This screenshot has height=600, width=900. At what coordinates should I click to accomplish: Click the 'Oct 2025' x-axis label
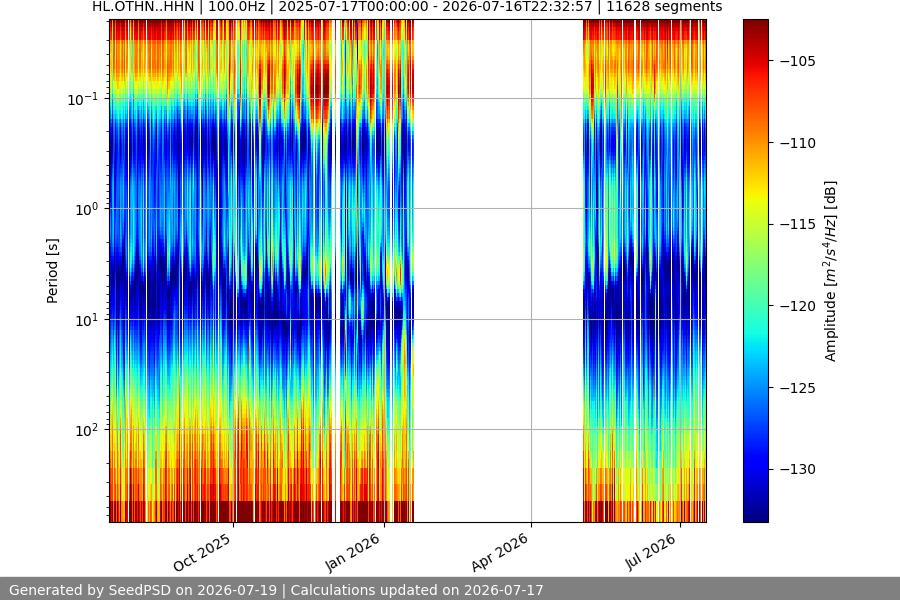(202, 552)
